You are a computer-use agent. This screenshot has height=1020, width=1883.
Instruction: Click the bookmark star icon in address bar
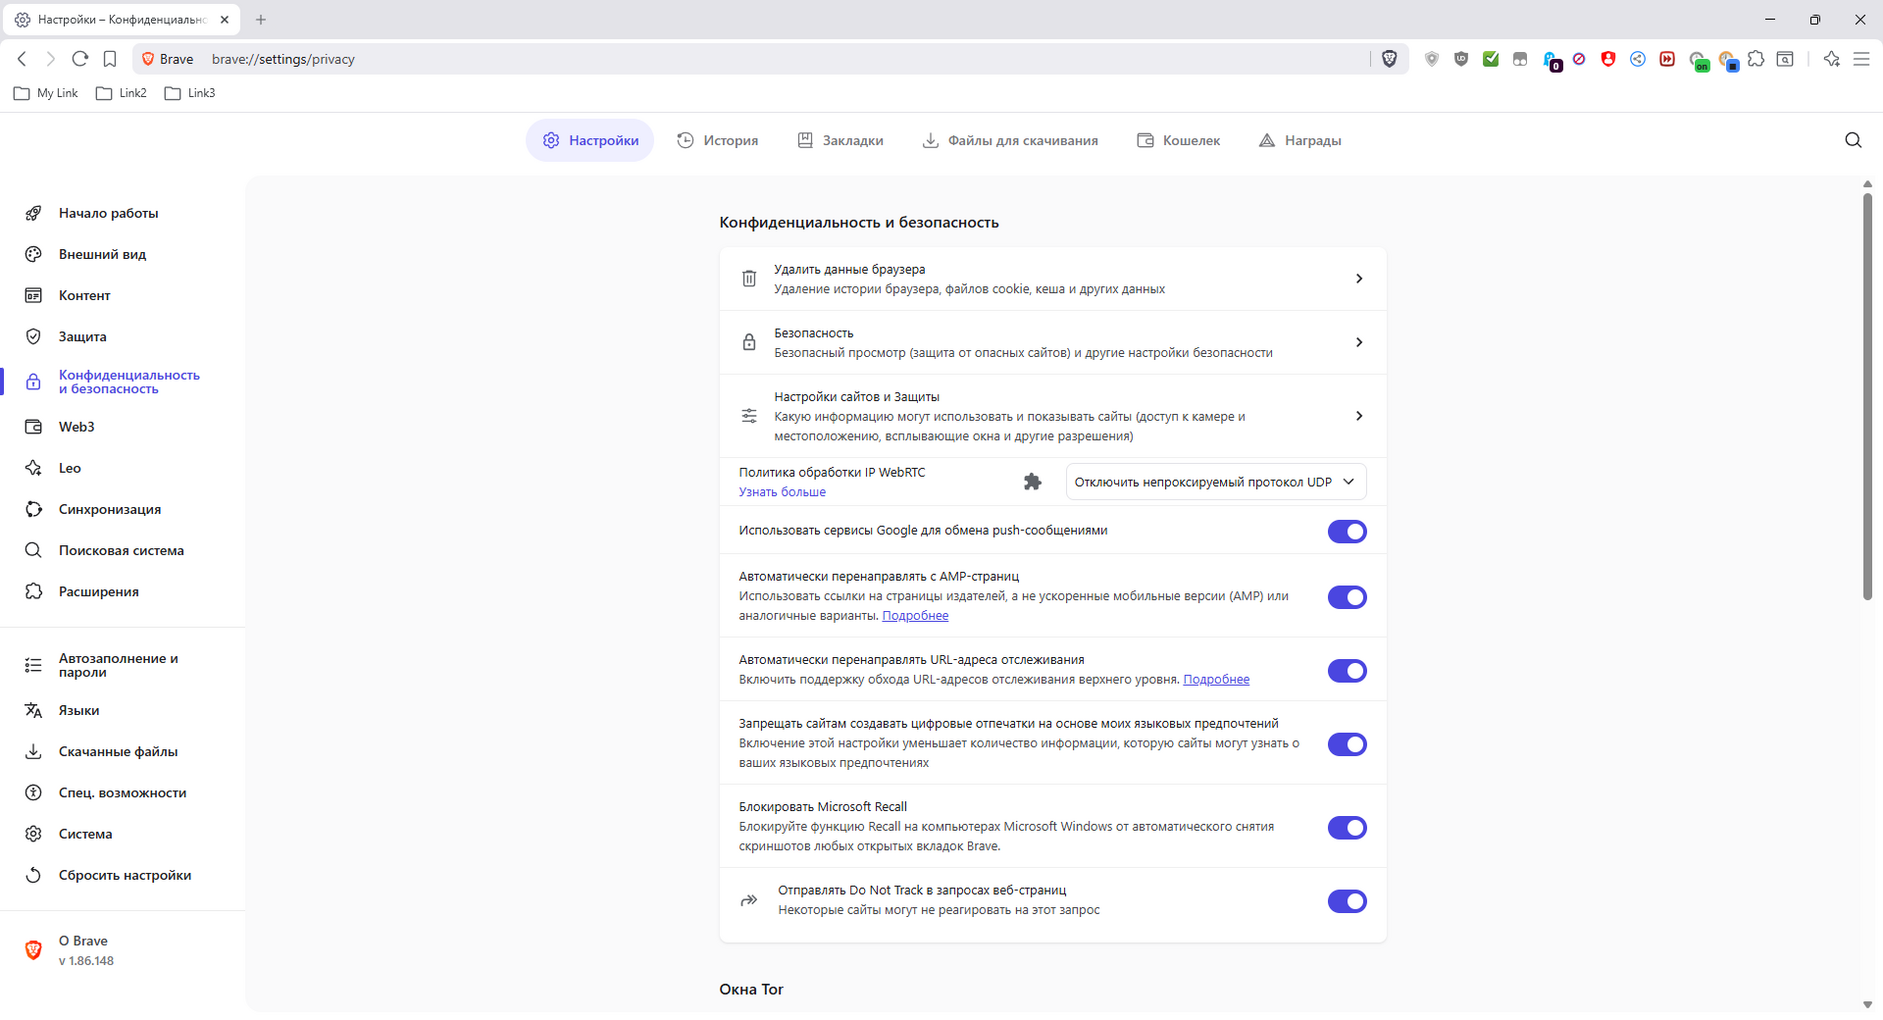[x=110, y=59]
